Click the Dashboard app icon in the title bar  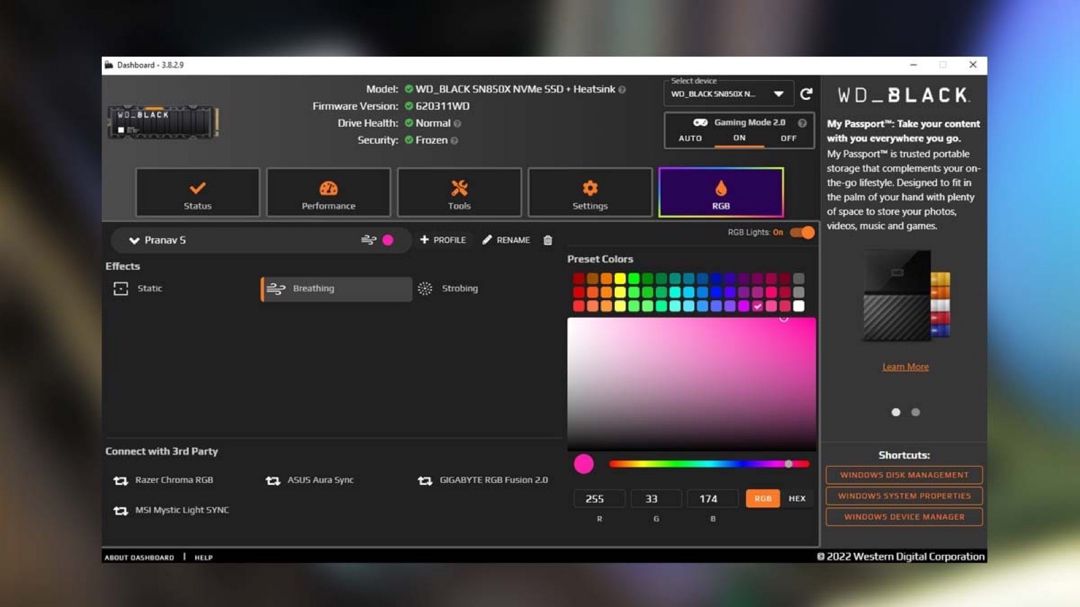click(x=109, y=65)
